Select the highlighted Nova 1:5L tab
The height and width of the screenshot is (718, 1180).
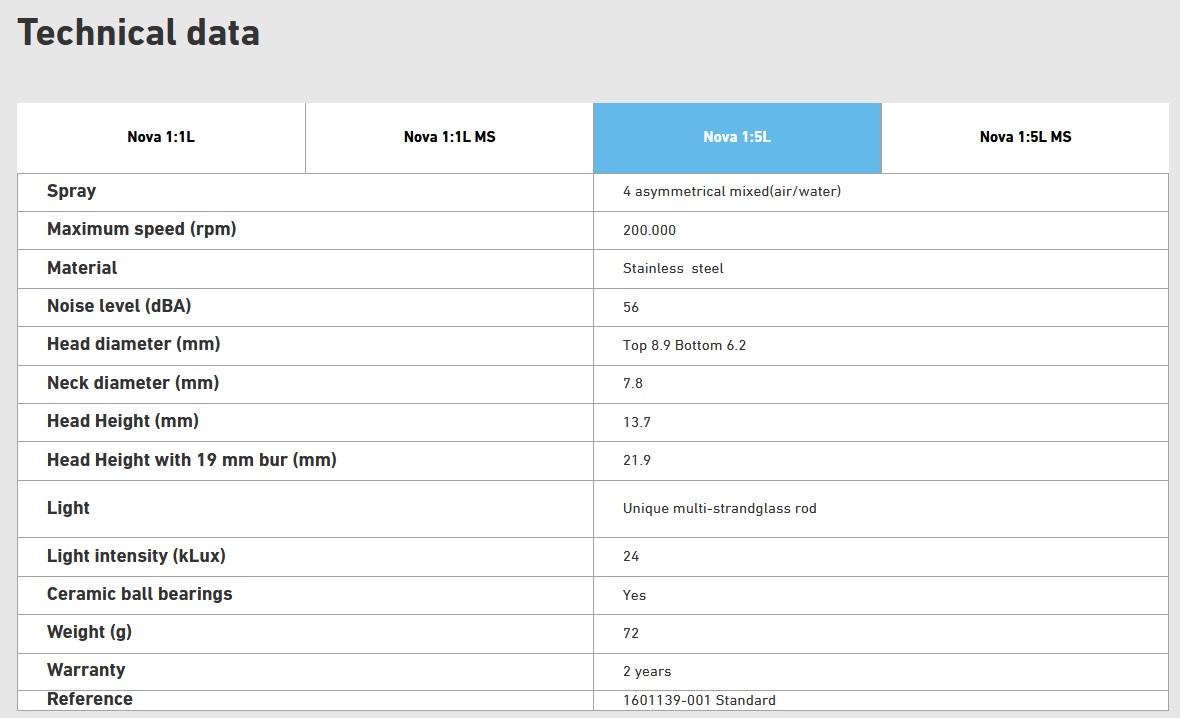click(738, 138)
